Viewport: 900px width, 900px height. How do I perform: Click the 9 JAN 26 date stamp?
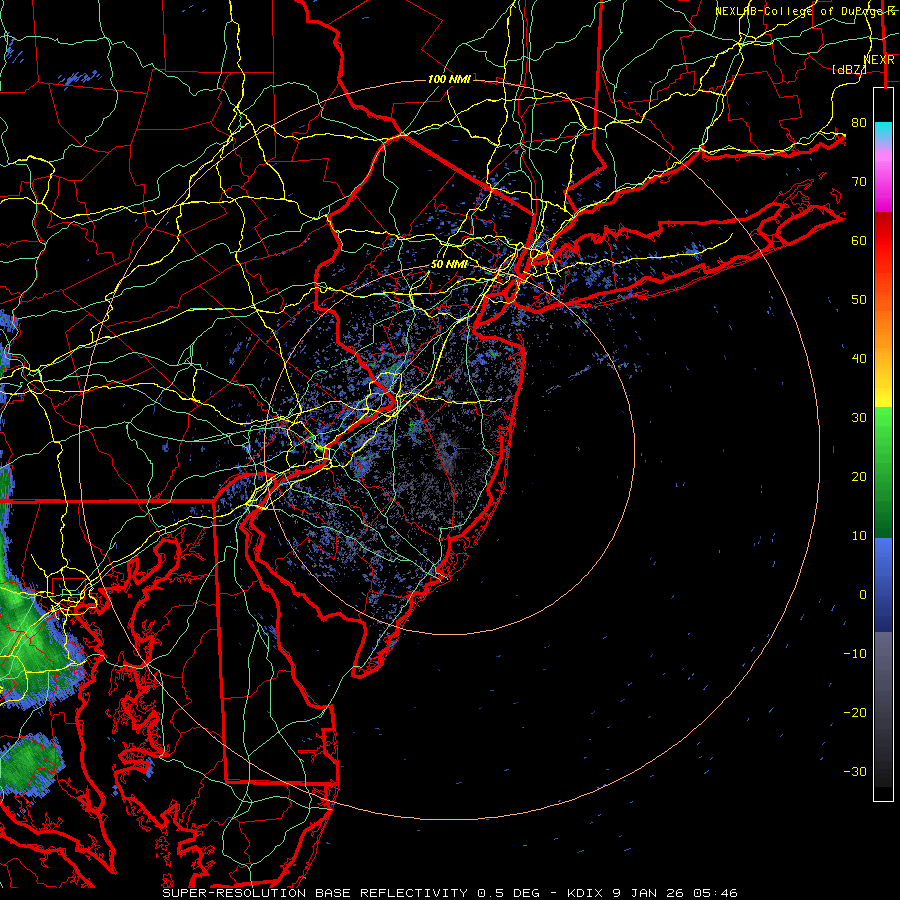point(650,893)
